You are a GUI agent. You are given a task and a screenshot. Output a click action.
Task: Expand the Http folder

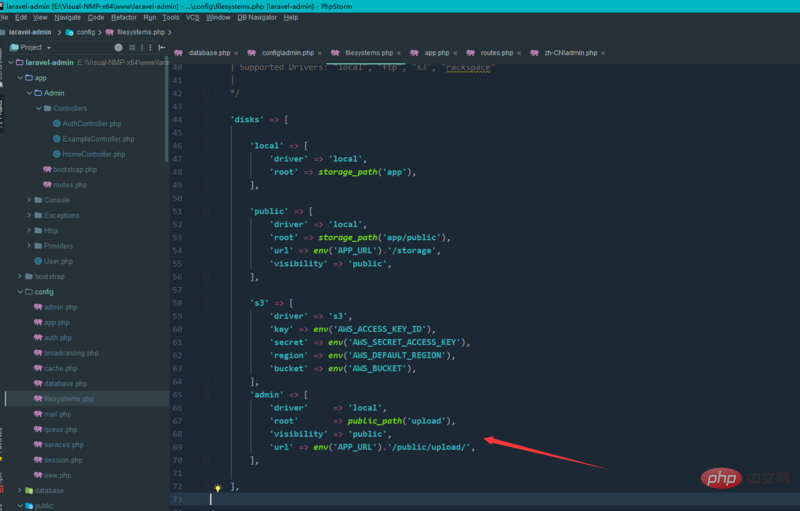pyautogui.click(x=29, y=231)
